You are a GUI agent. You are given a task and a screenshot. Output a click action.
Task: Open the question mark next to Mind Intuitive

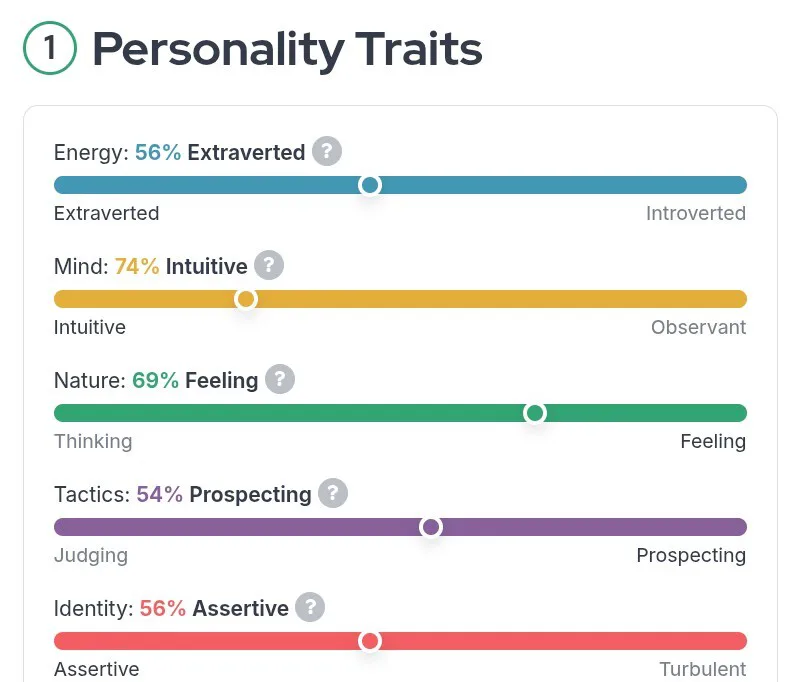pyautogui.click(x=269, y=266)
